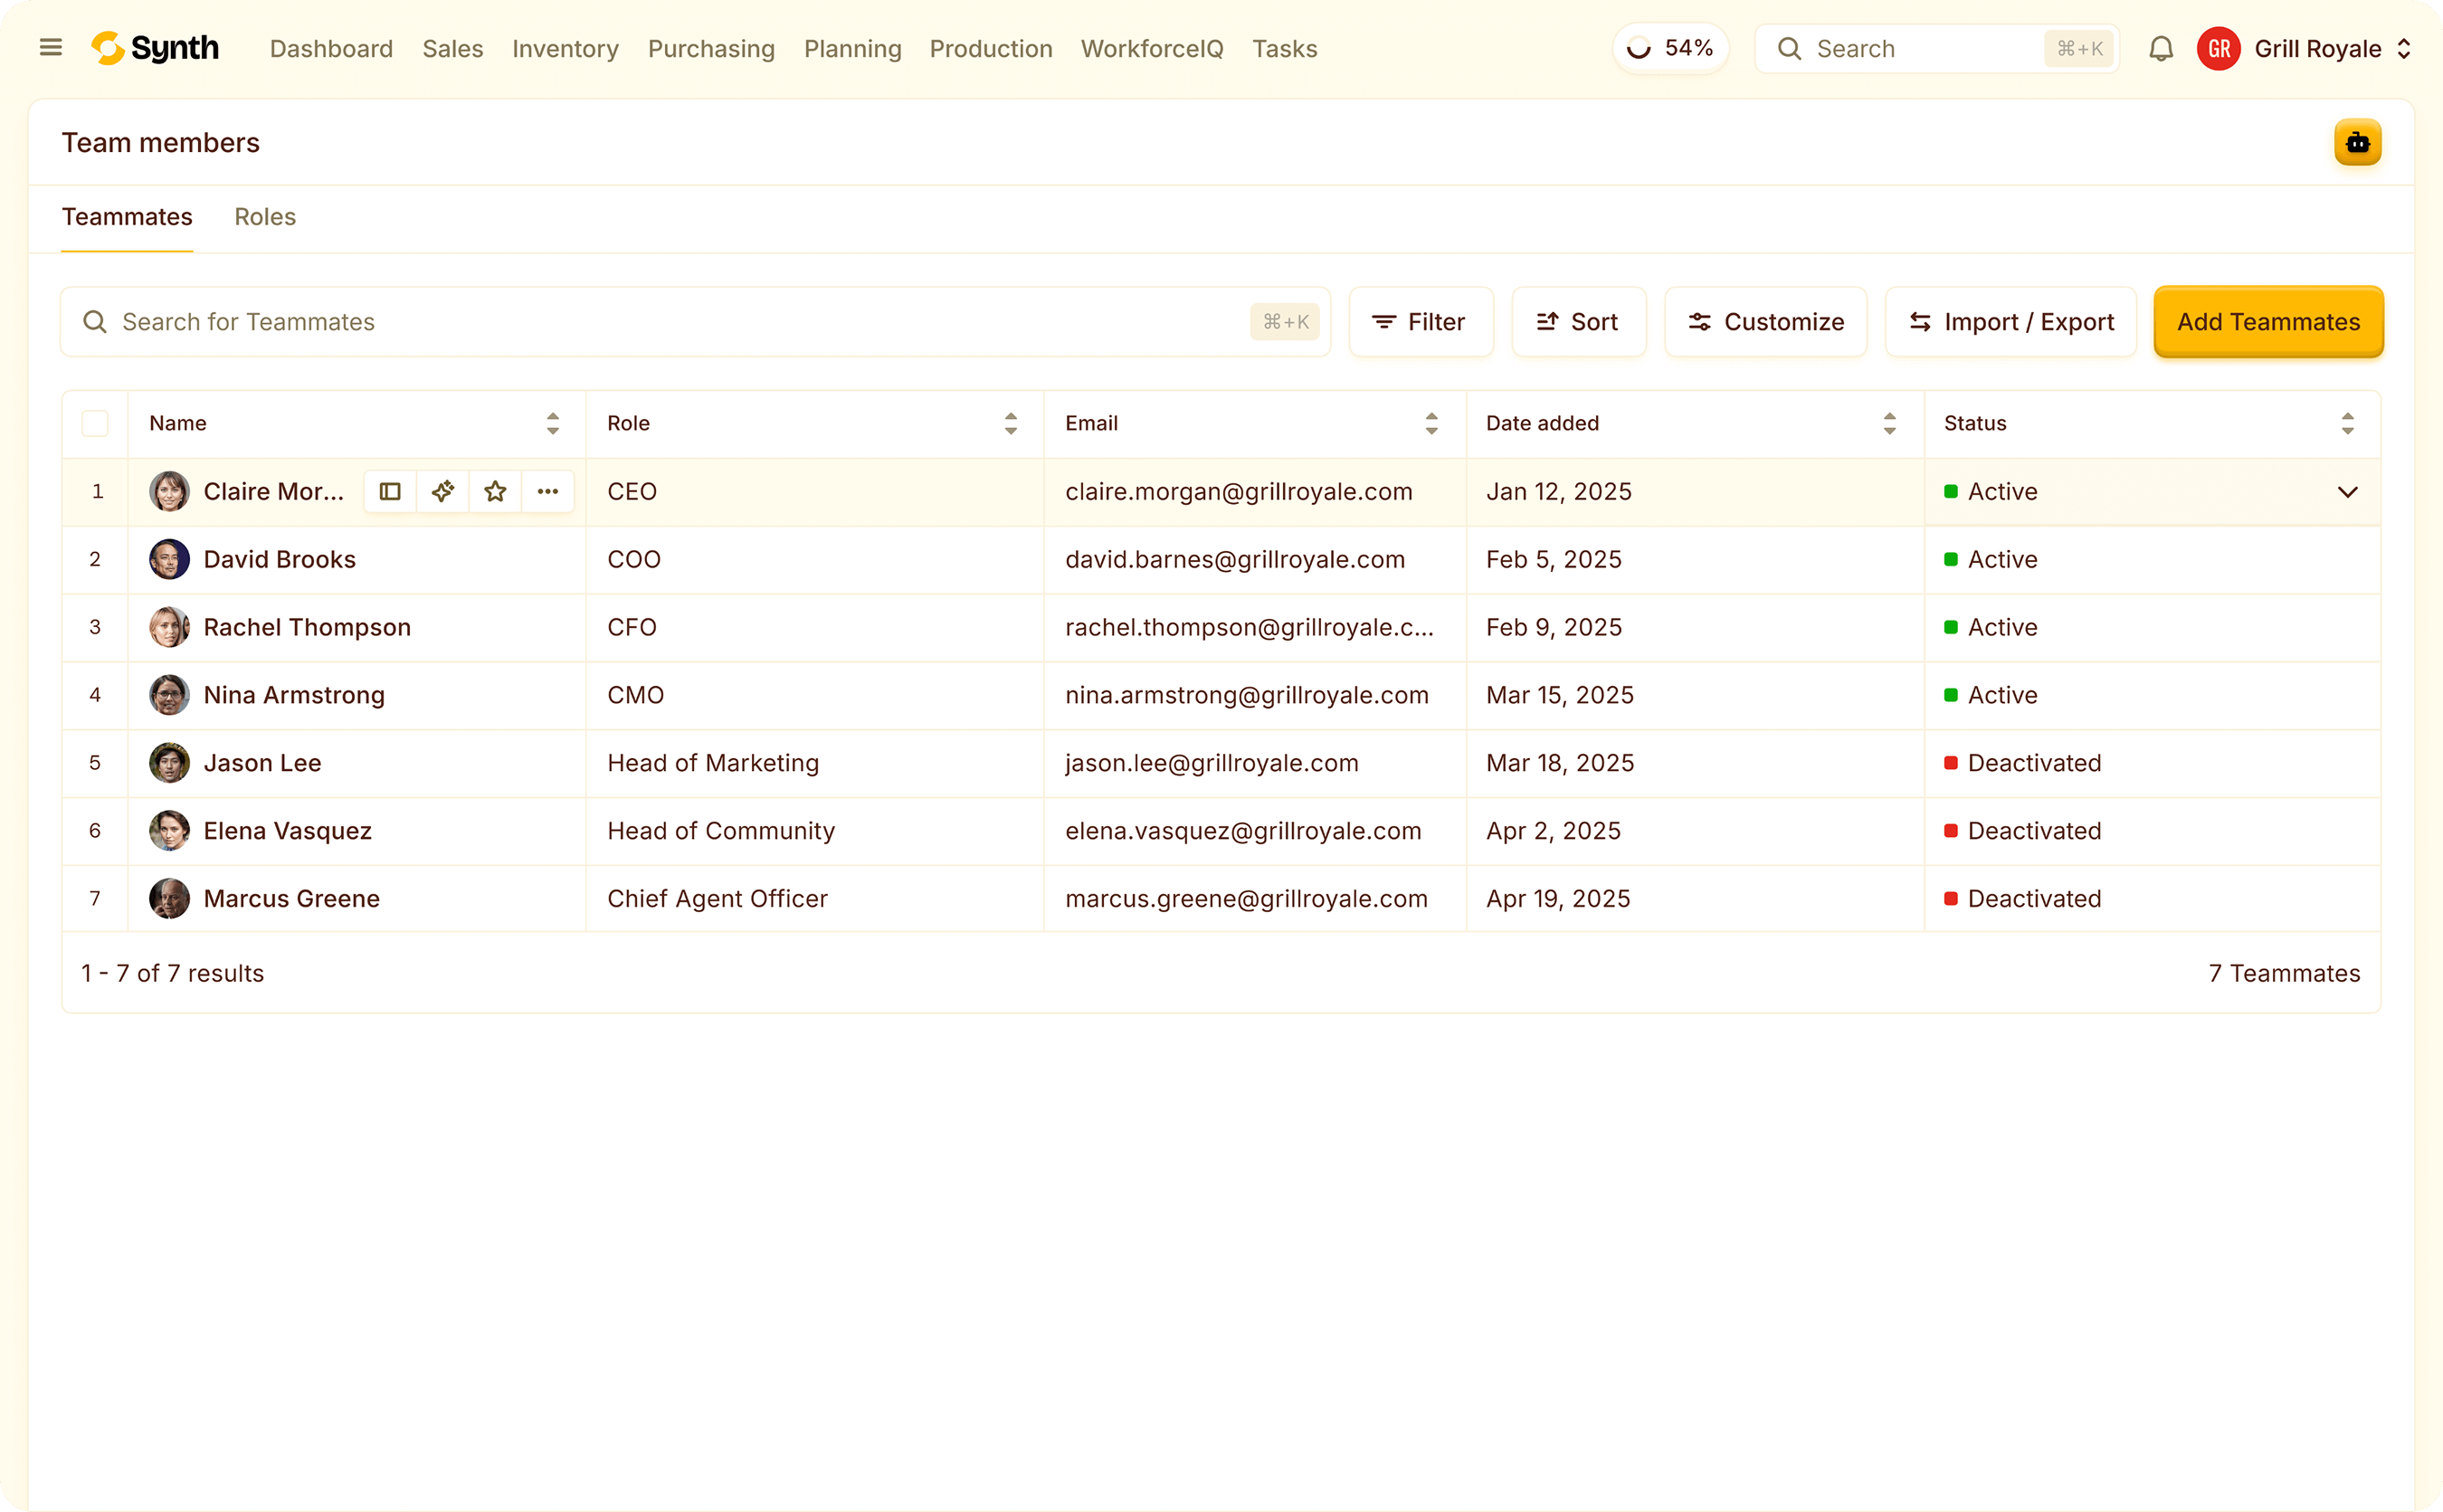Screen dimensions: 2443x1512
Task: Click the Synth logo
Action: pos(155,48)
